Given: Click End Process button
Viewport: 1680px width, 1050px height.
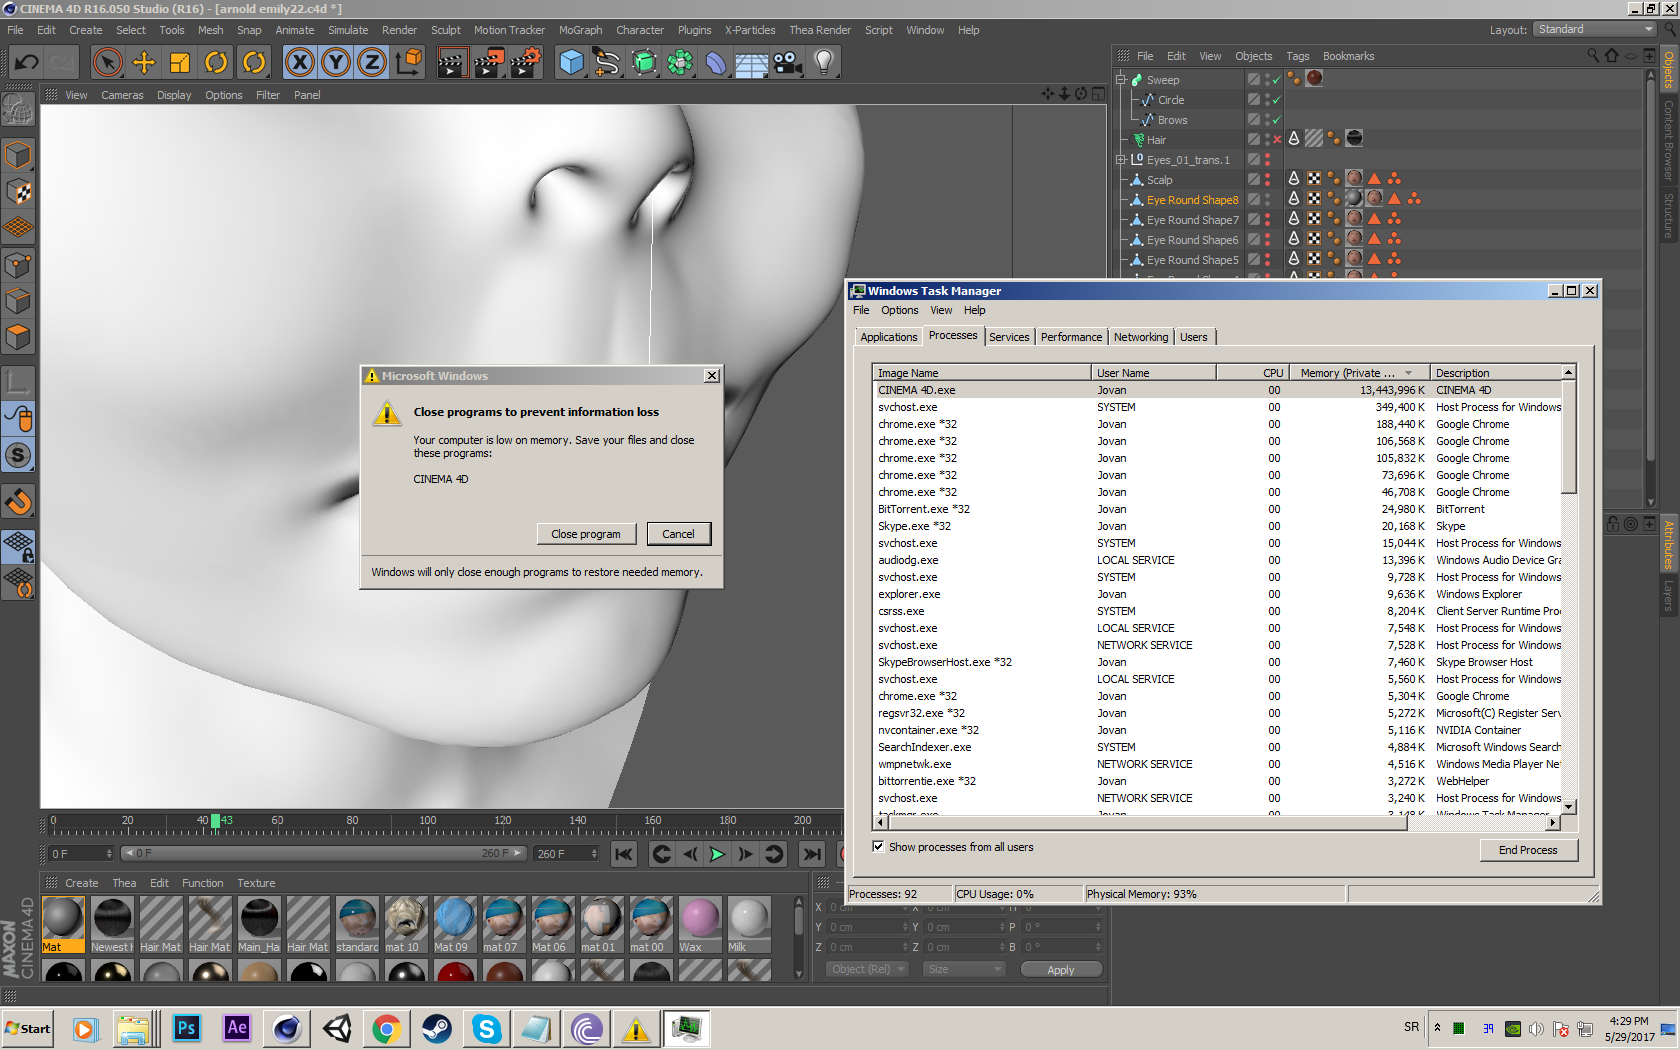Looking at the screenshot, I should [x=1528, y=850].
